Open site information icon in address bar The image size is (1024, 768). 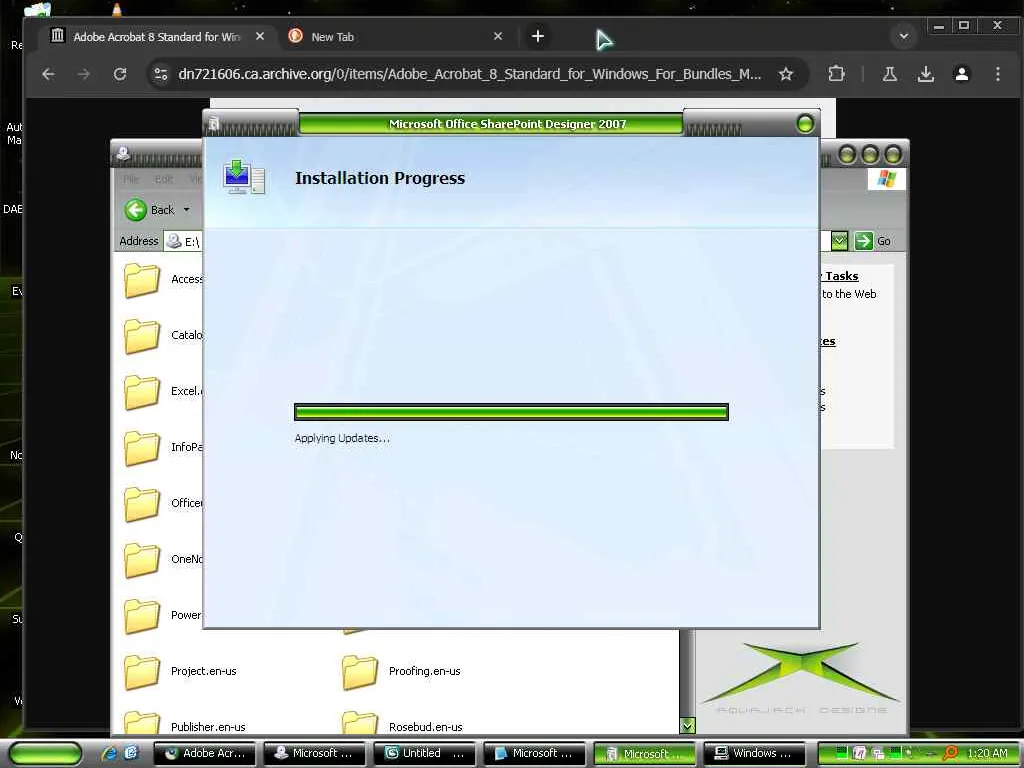(x=161, y=74)
